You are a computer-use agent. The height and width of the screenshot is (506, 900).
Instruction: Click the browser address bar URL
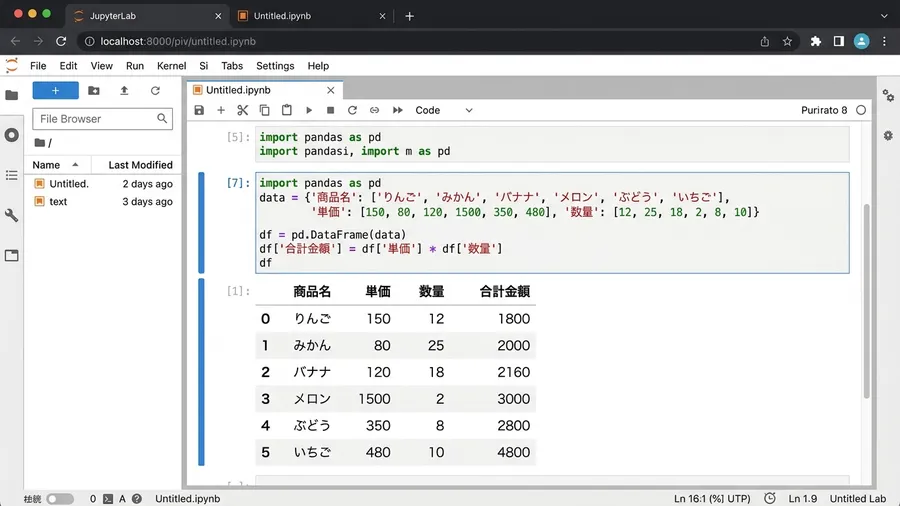click(x=178, y=41)
